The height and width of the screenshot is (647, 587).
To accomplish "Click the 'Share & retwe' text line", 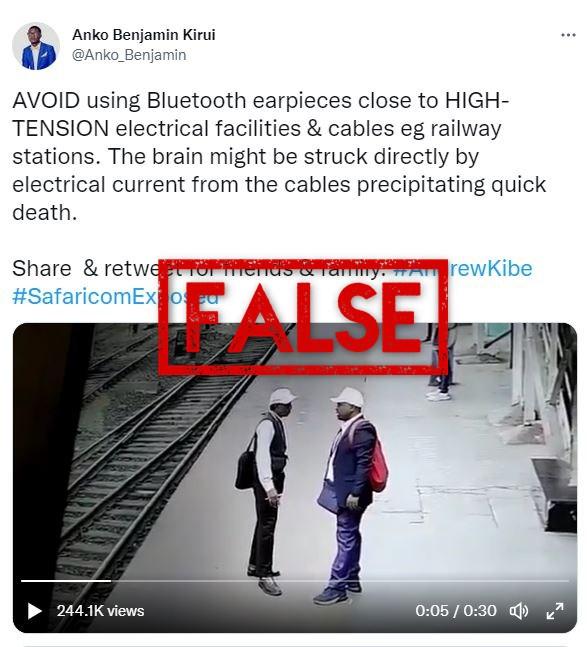I will pyautogui.click(x=85, y=269).
